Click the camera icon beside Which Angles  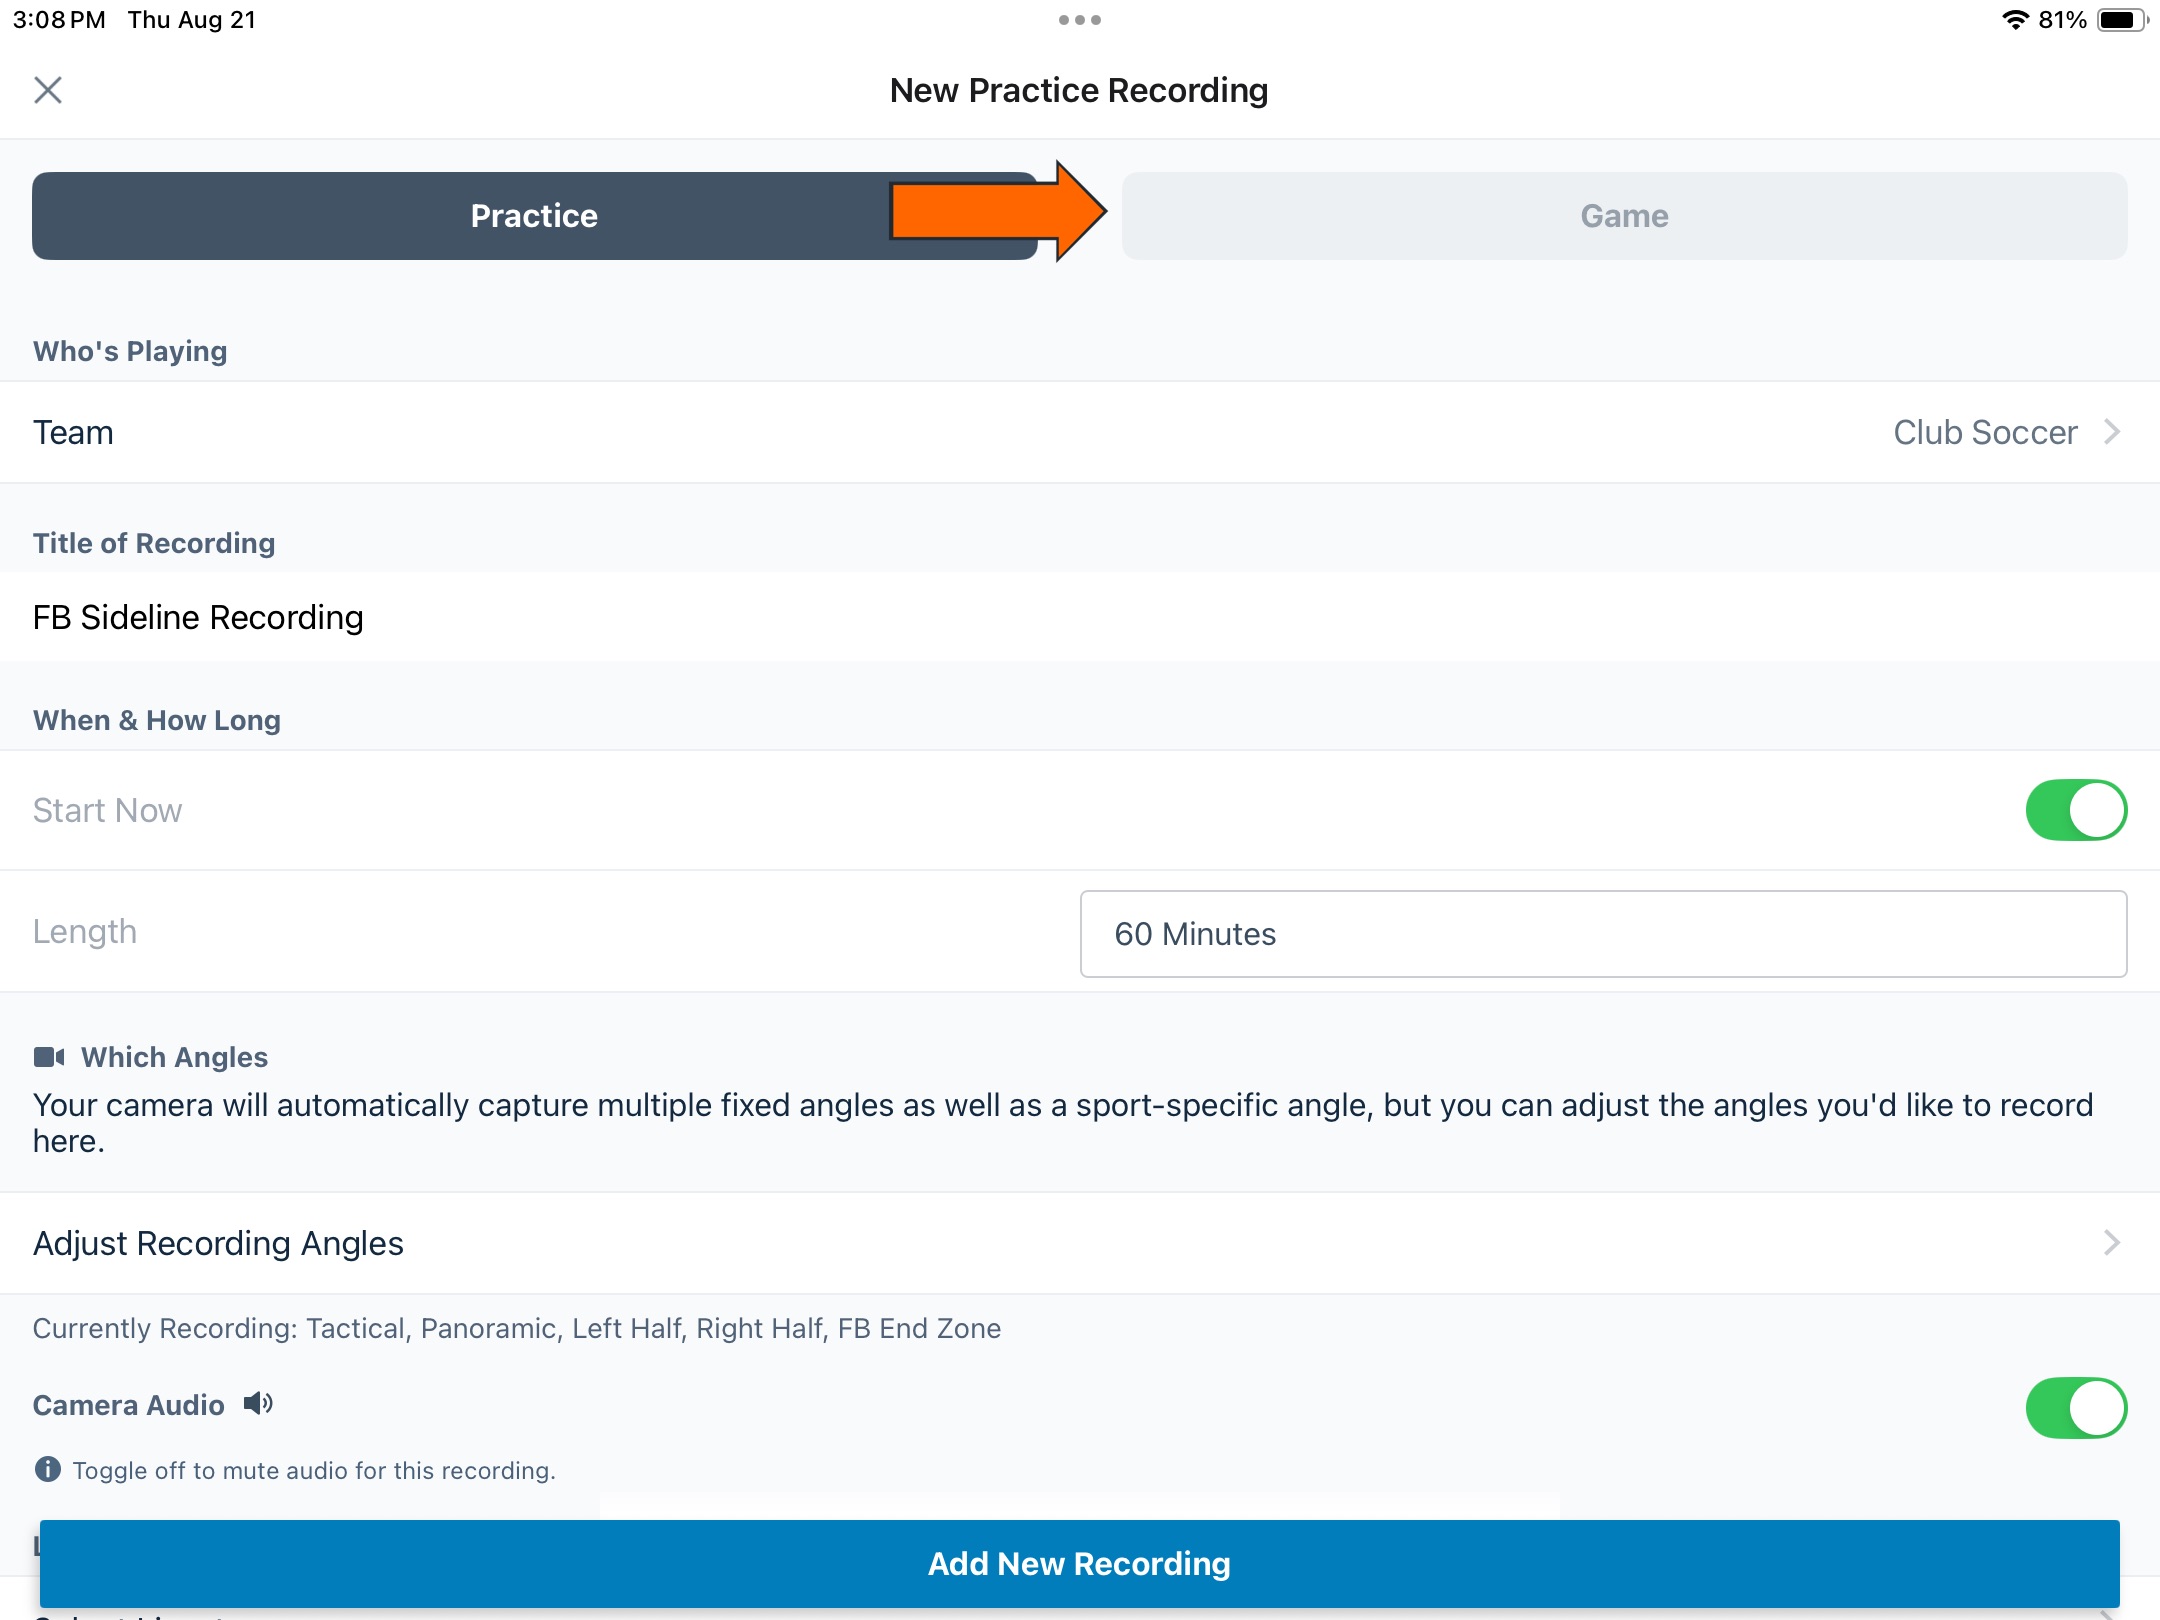click(x=52, y=1056)
